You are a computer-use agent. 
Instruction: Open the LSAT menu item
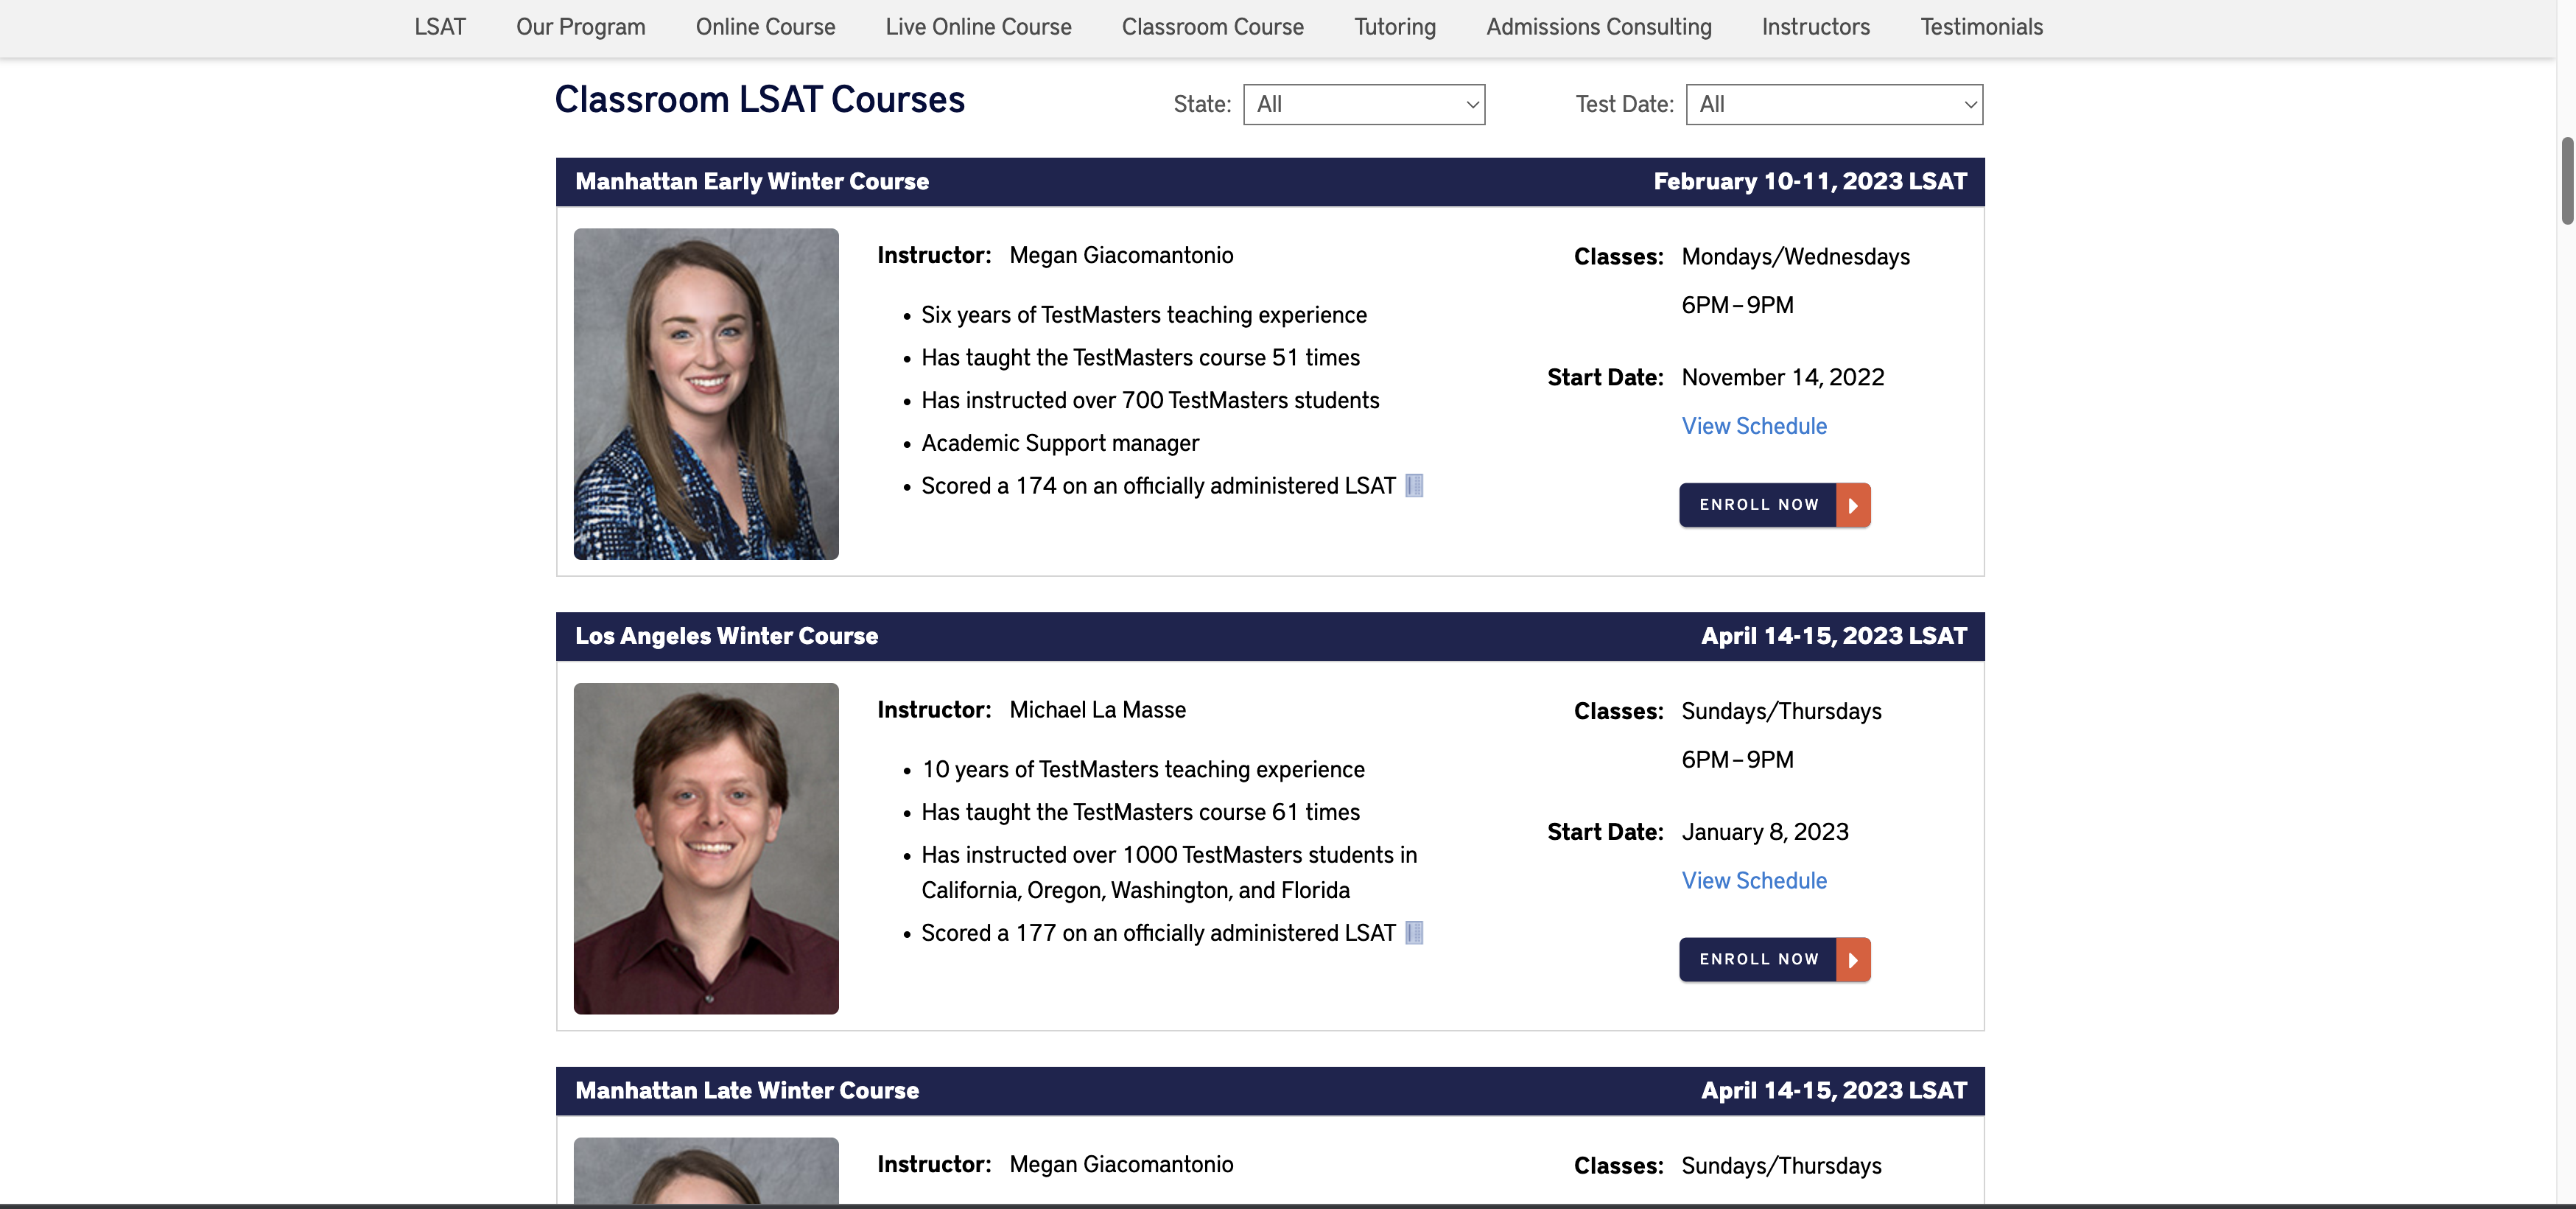(x=440, y=27)
